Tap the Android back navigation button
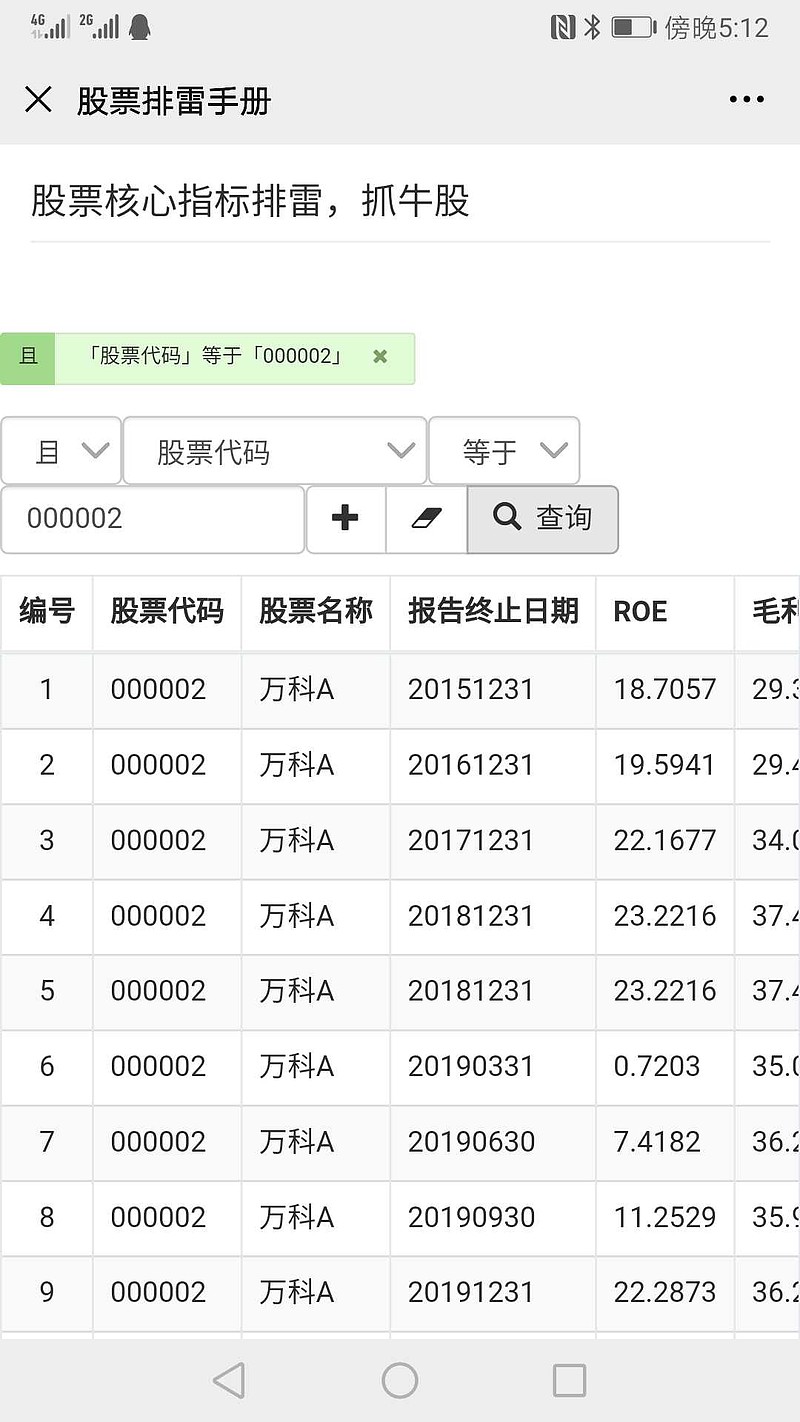 click(x=229, y=1381)
